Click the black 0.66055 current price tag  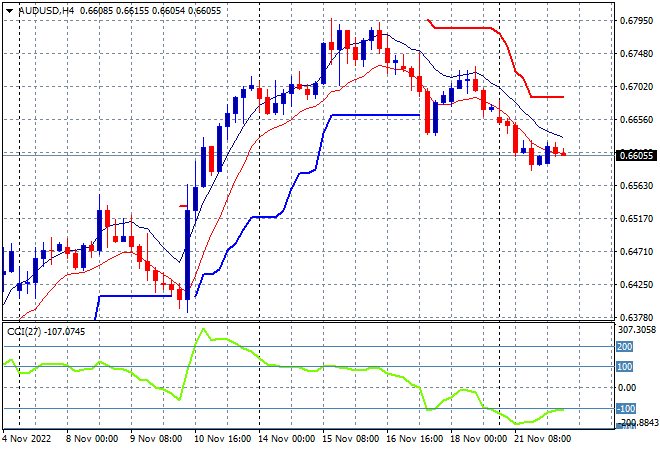point(636,156)
